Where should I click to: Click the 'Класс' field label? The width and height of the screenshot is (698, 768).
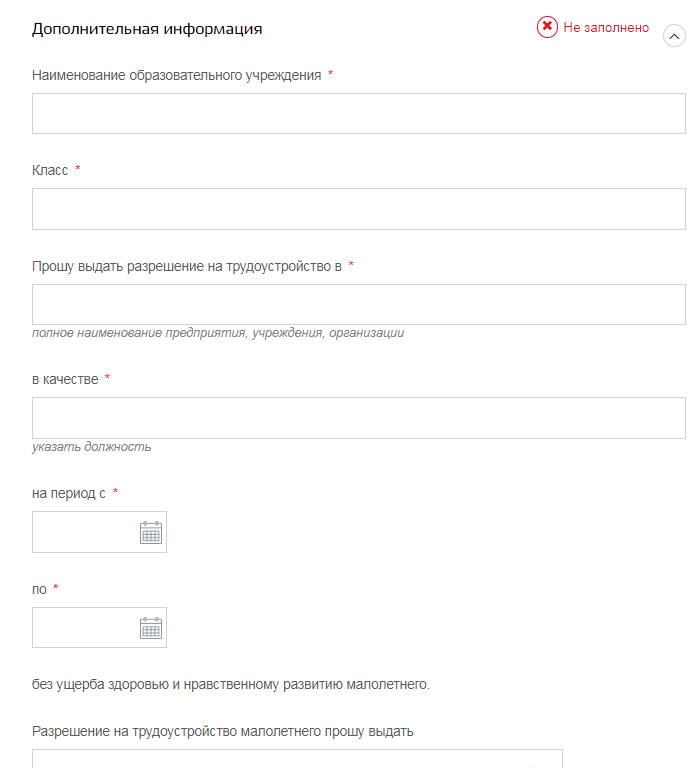pyautogui.click(x=50, y=170)
